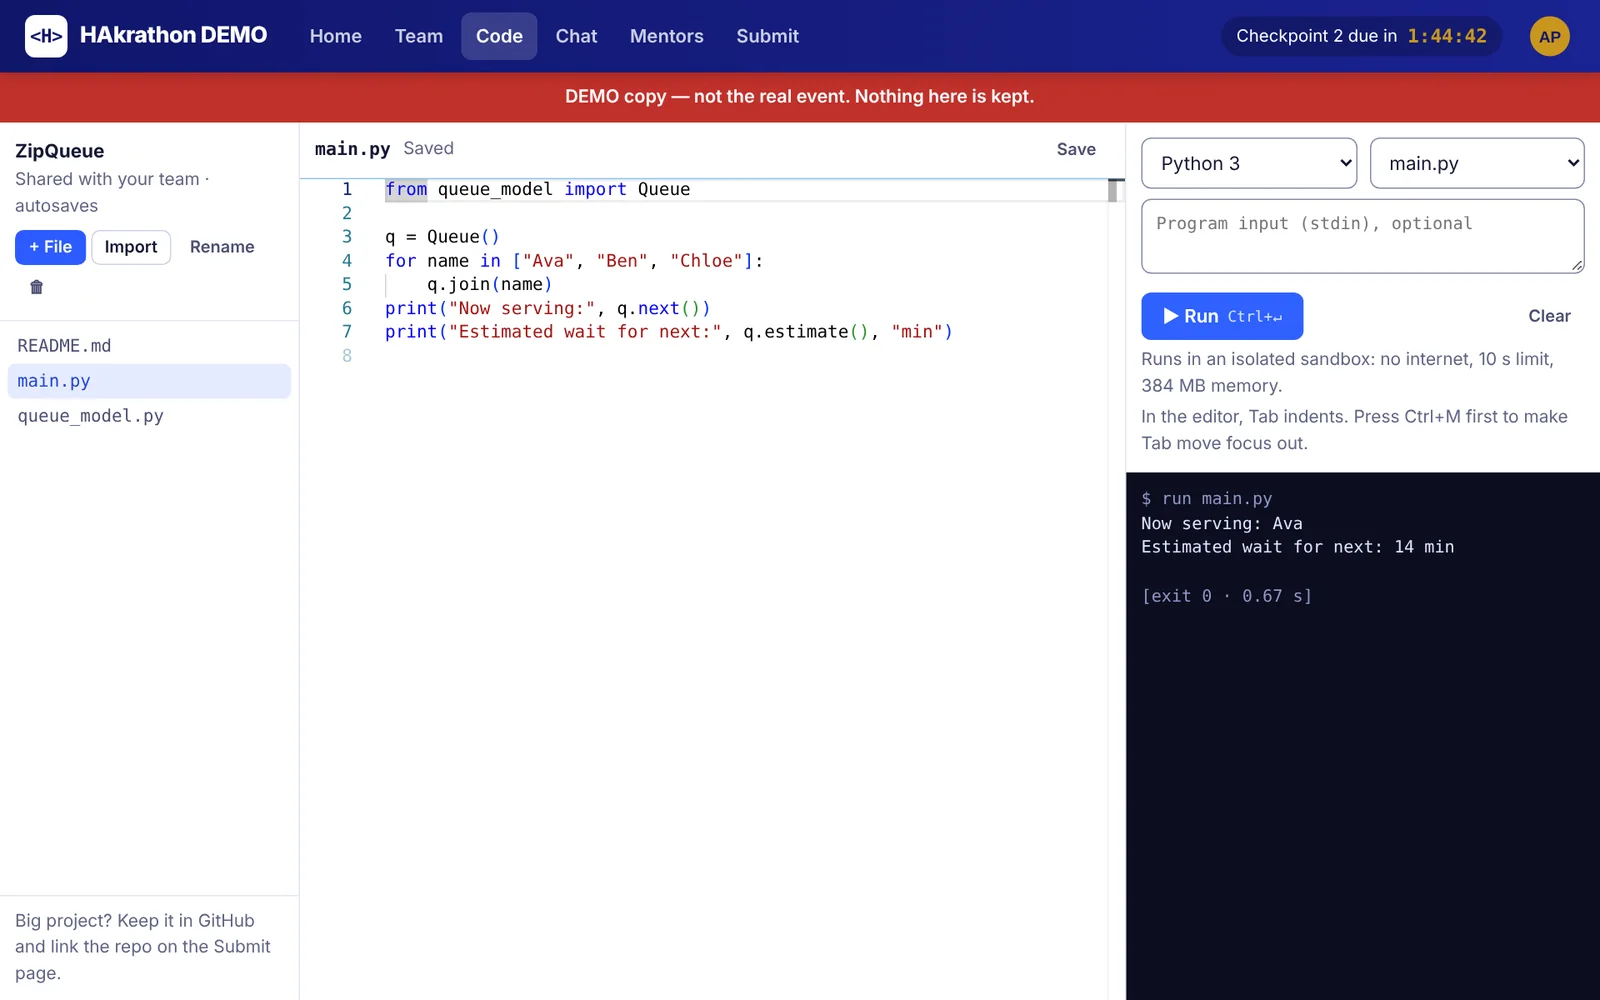Screen dimensions: 1600x1000
Task: Select the Code tab
Action: tap(499, 36)
